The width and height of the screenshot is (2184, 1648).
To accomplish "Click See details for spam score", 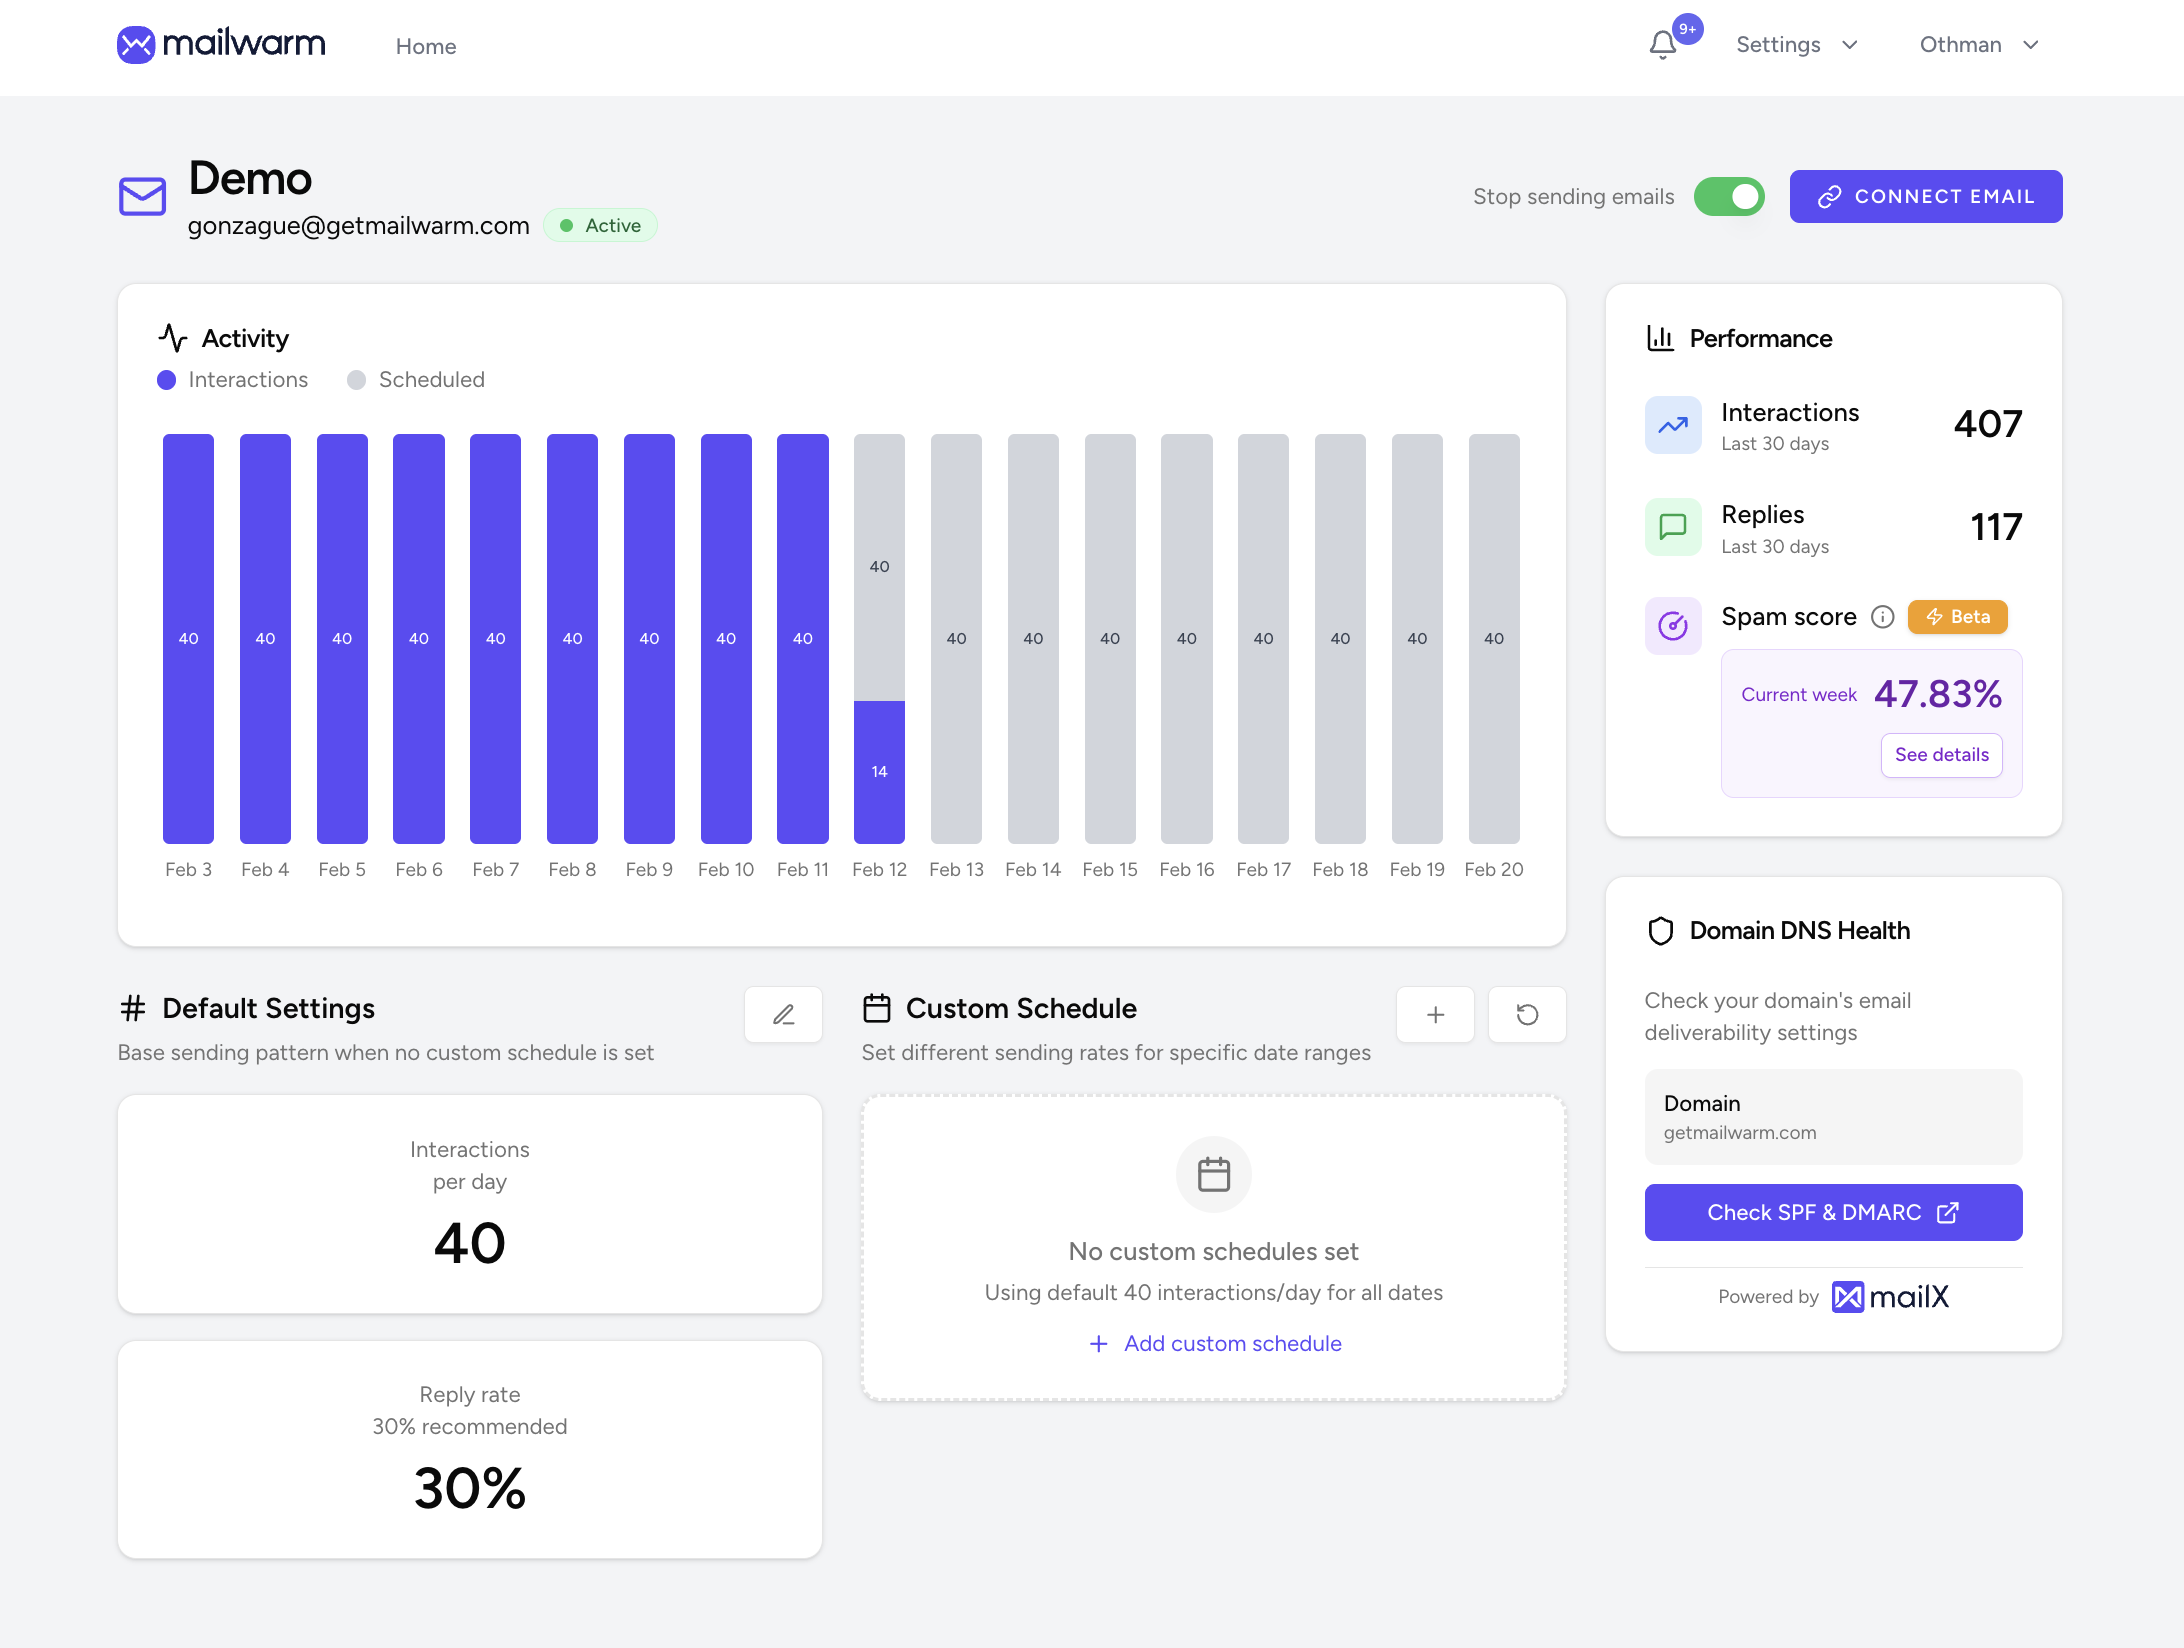I will (1941, 755).
